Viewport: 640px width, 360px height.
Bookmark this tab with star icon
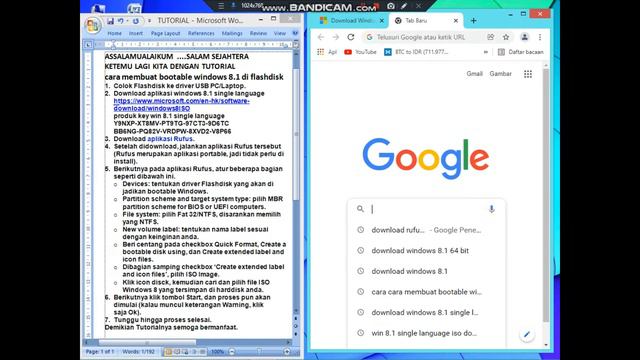[506, 37]
